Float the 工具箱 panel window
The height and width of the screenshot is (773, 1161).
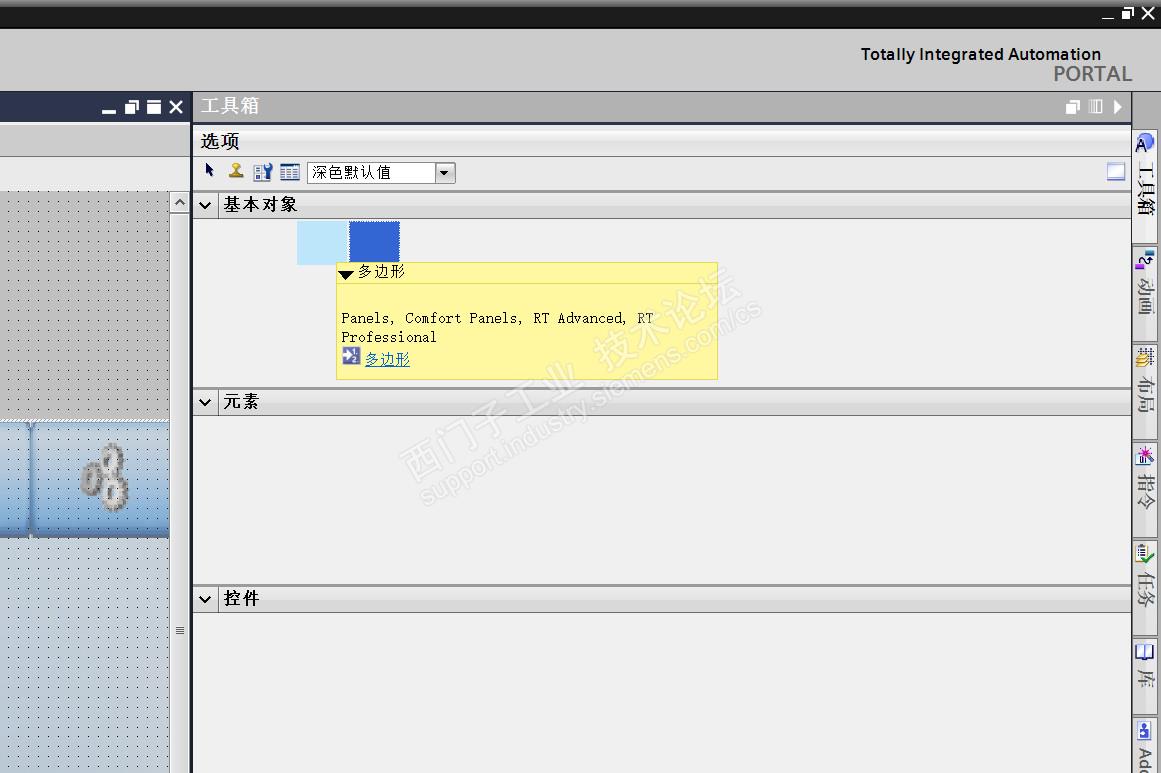[x=1073, y=107]
